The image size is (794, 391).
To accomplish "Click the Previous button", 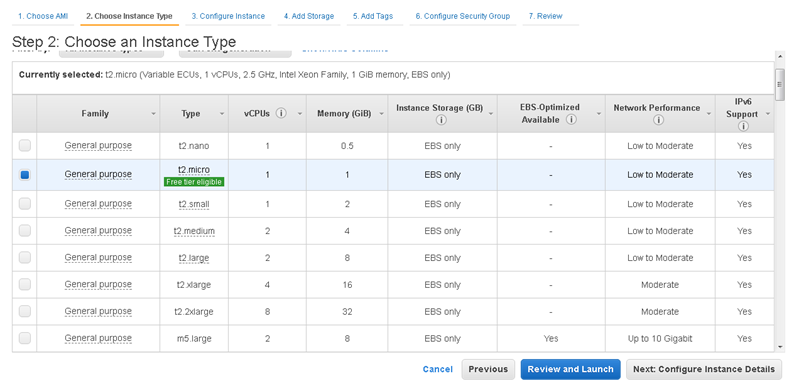I will click(x=488, y=369).
